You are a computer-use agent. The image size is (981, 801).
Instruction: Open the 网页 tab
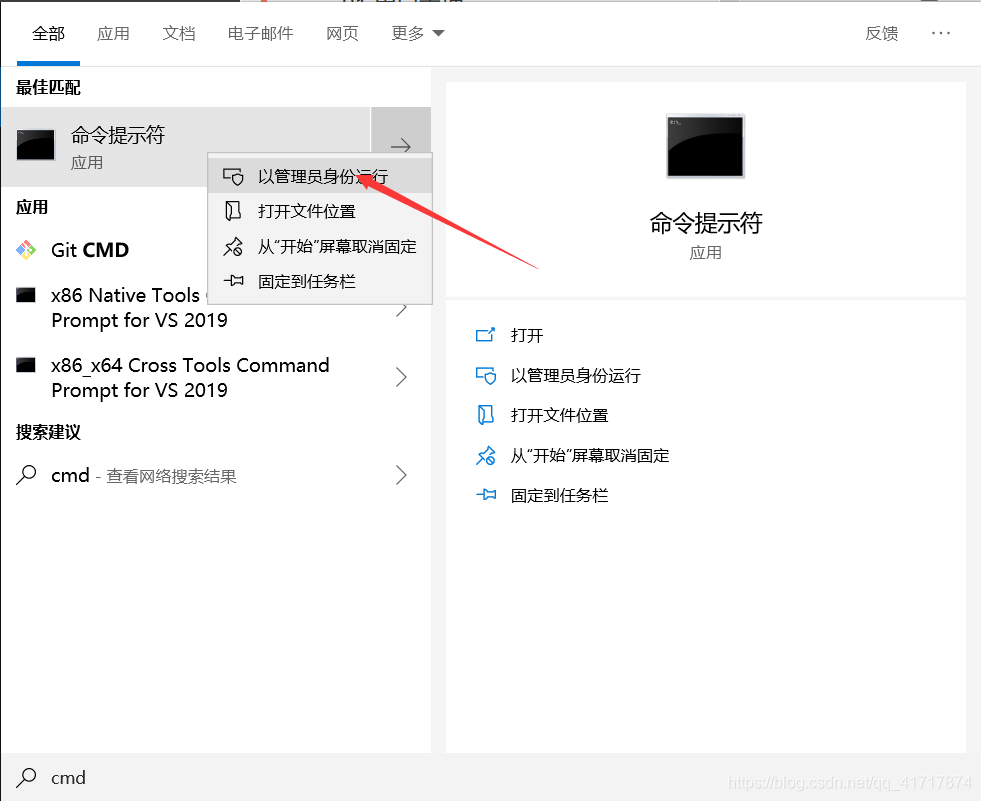click(x=342, y=33)
